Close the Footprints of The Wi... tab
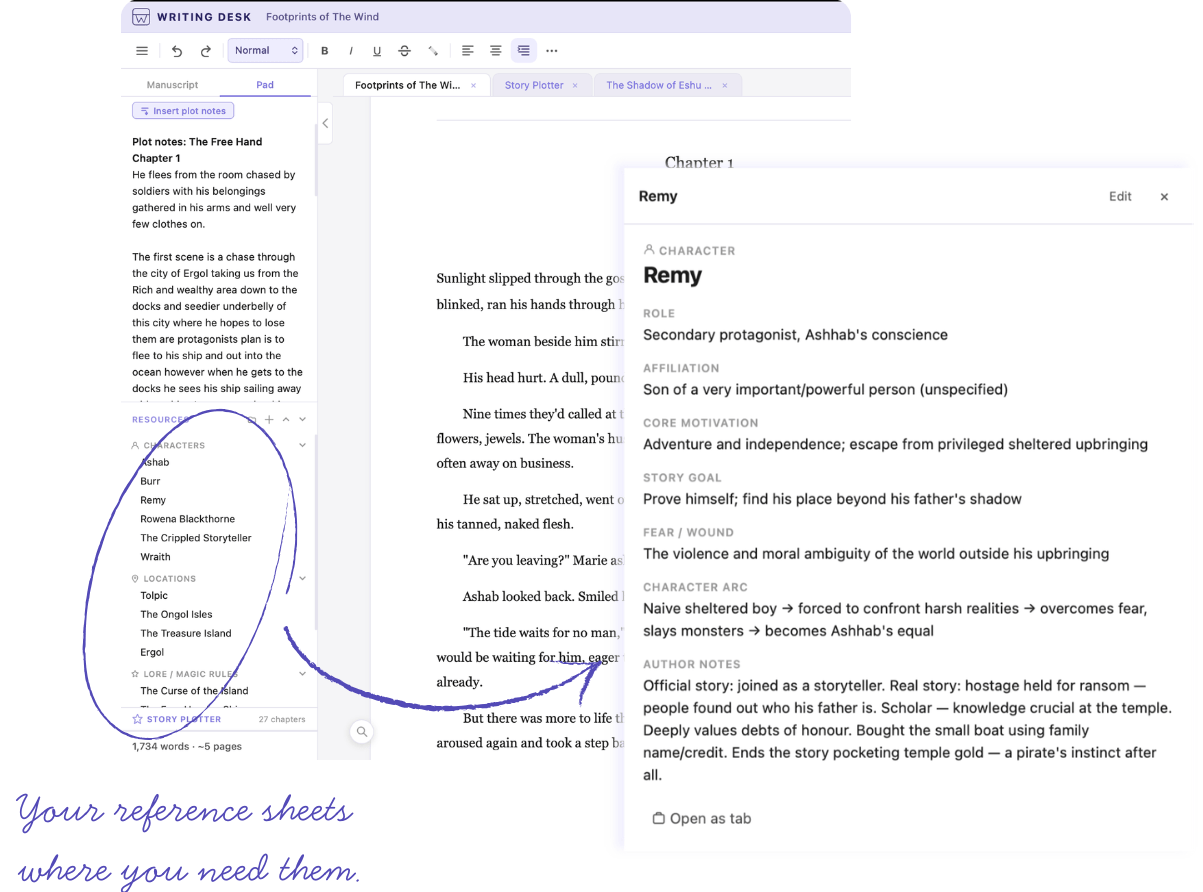The image size is (1203, 892). pos(474,86)
